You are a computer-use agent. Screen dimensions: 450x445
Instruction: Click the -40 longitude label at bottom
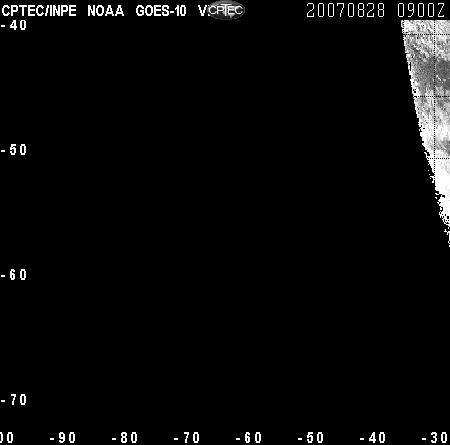click(373, 438)
